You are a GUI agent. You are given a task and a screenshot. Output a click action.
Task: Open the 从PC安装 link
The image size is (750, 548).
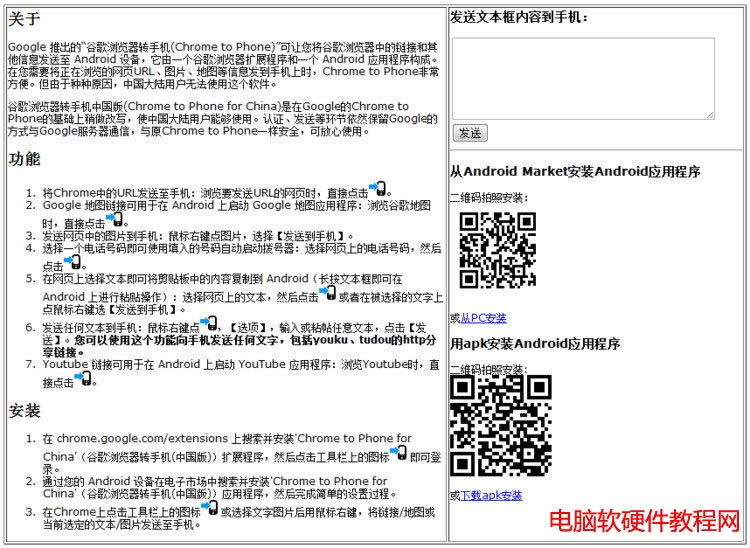(x=483, y=318)
